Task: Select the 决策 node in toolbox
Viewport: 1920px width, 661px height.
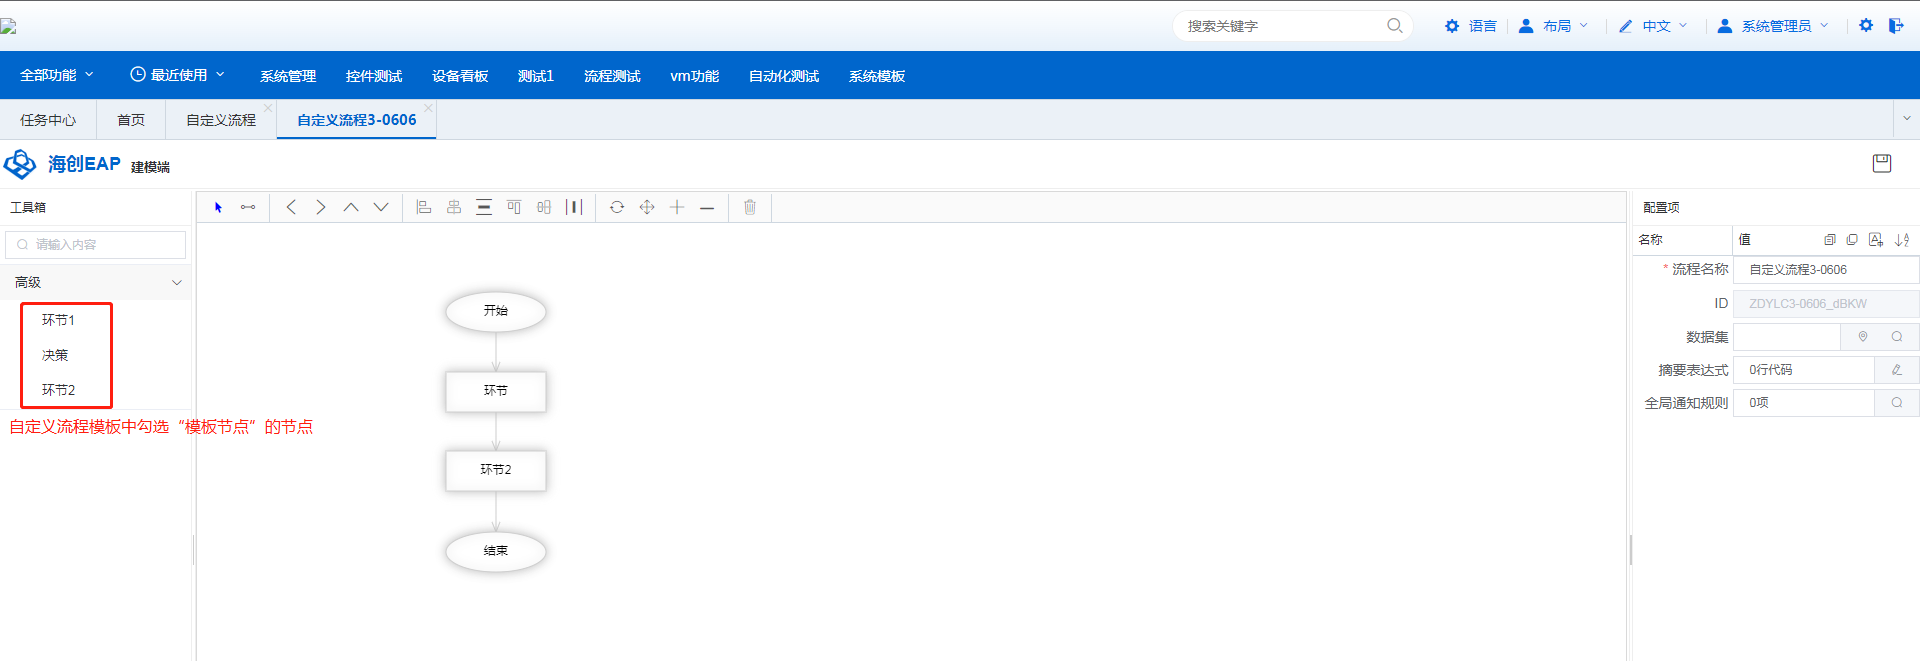Action: tap(55, 355)
